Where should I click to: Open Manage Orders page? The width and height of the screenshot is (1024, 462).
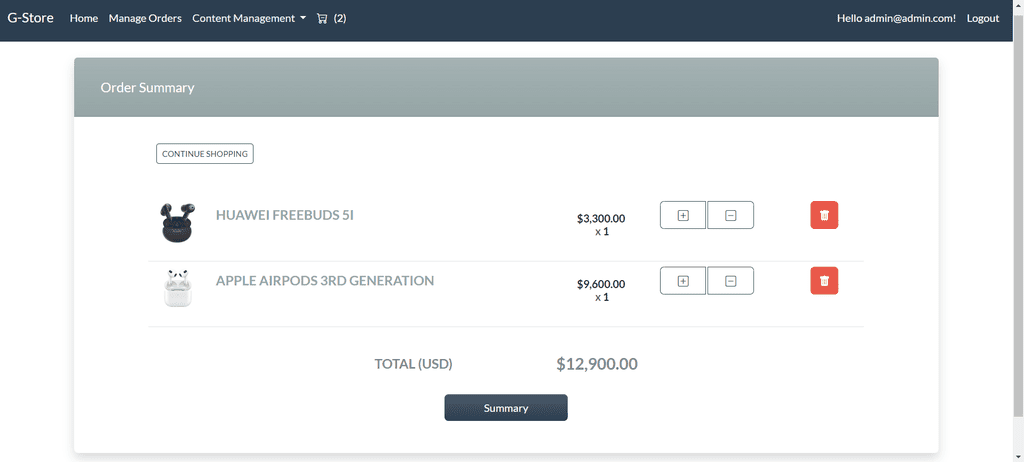[145, 18]
